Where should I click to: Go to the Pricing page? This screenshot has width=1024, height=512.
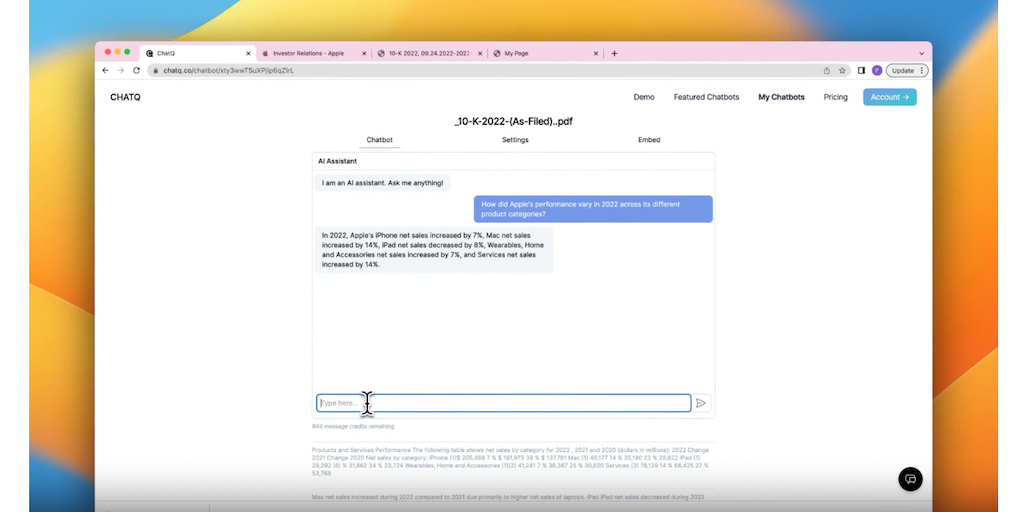[835, 97]
